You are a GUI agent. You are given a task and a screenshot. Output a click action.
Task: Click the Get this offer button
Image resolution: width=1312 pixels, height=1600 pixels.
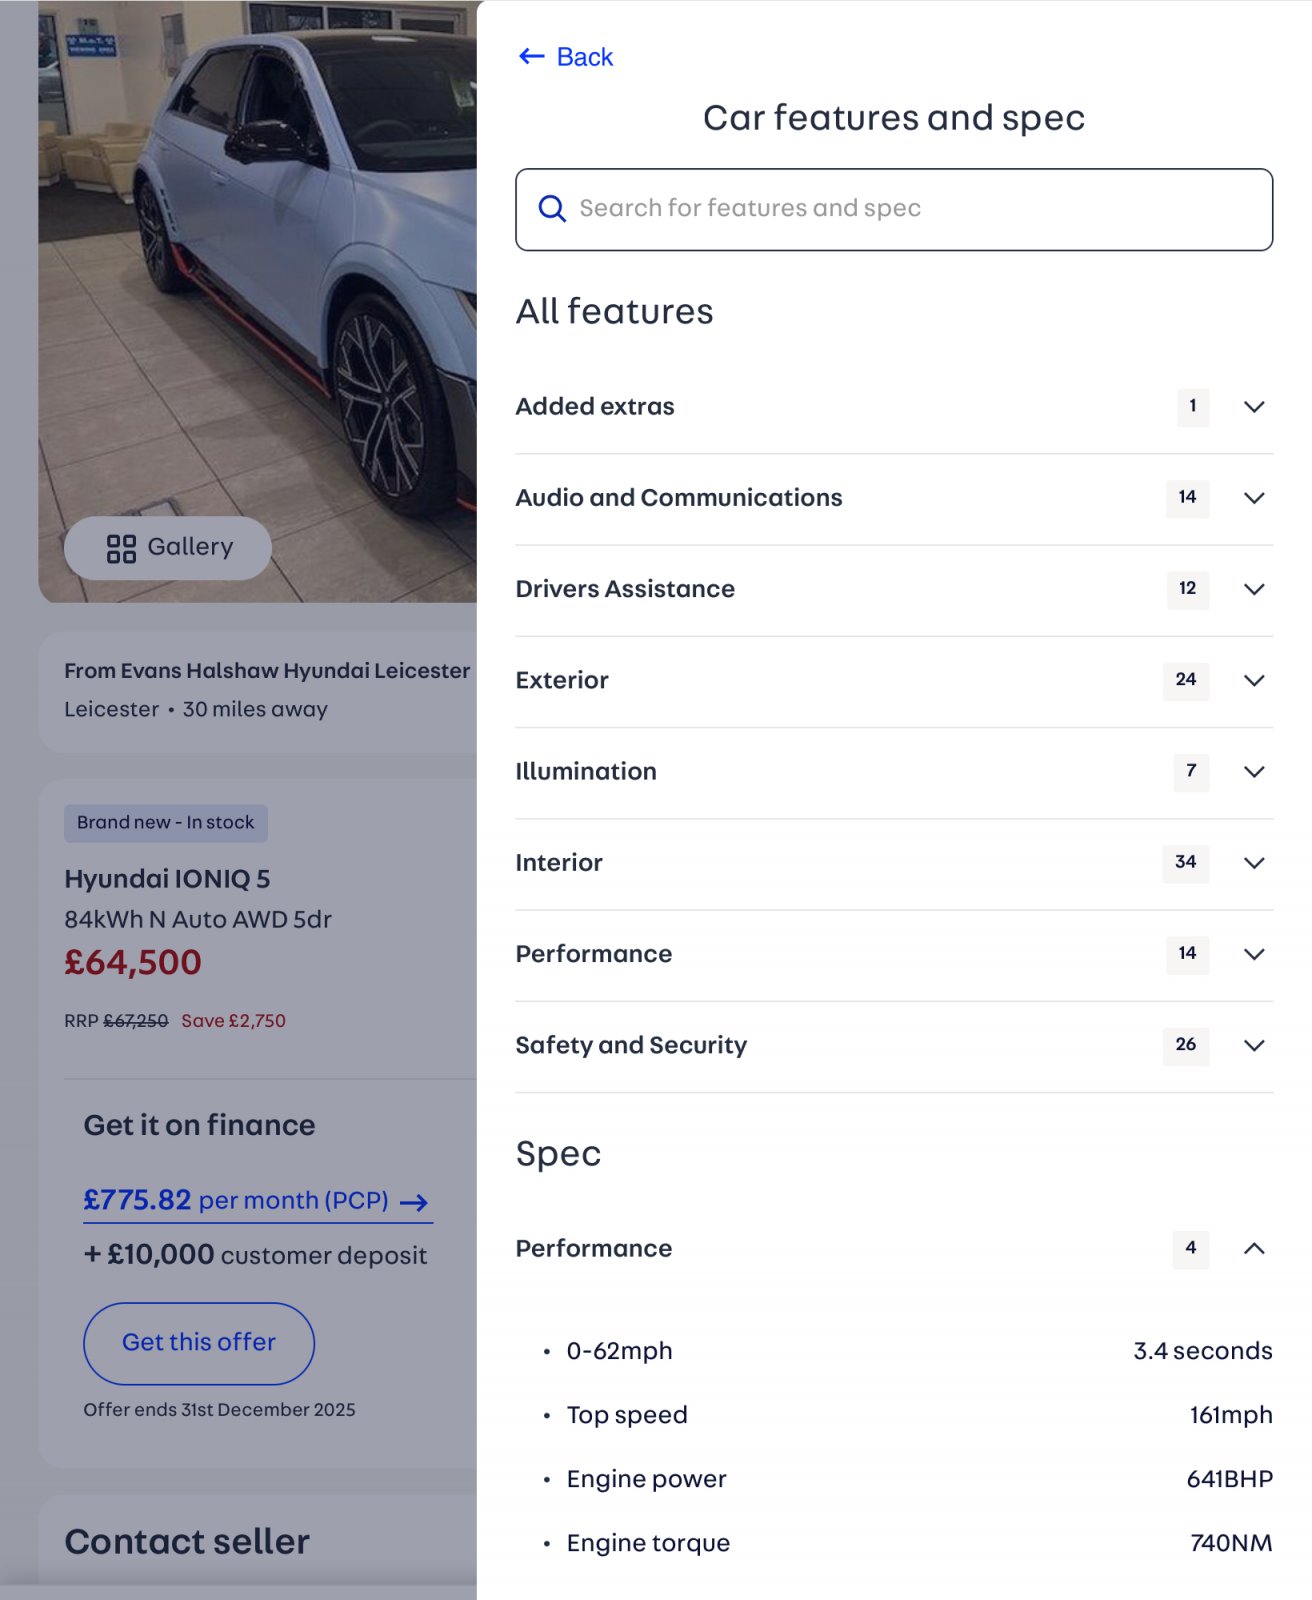point(199,1343)
